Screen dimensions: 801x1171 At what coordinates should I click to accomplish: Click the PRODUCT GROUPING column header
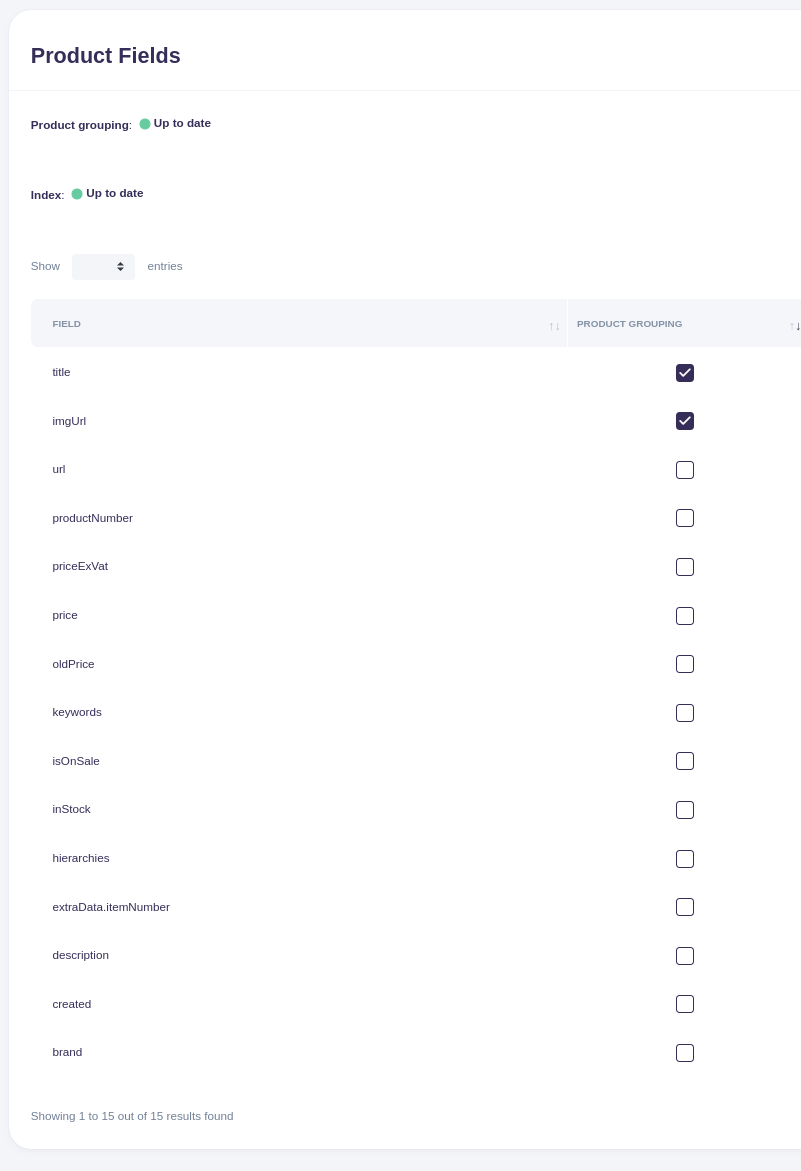click(629, 324)
